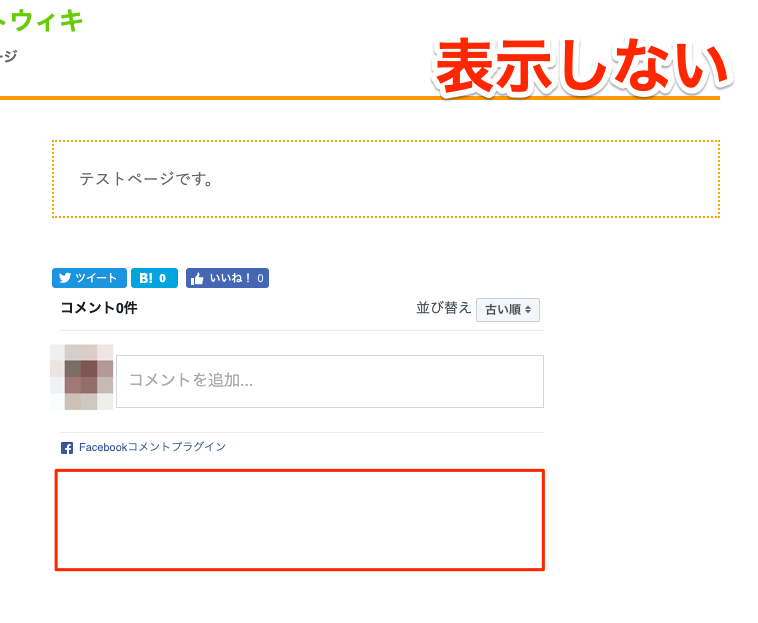The image size is (758, 623).
Task: Click the Facebook thumbs-up icon
Action: pos(197,278)
